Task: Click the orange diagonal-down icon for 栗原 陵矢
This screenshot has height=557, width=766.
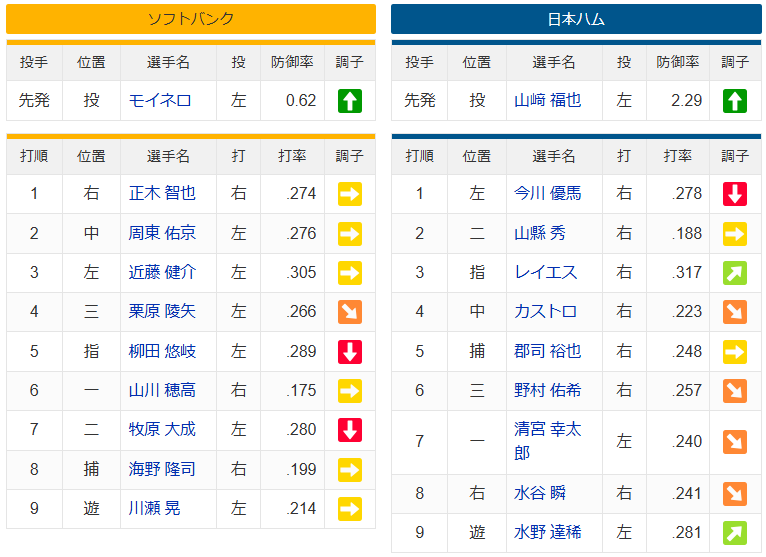Action: (x=350, y=312)
